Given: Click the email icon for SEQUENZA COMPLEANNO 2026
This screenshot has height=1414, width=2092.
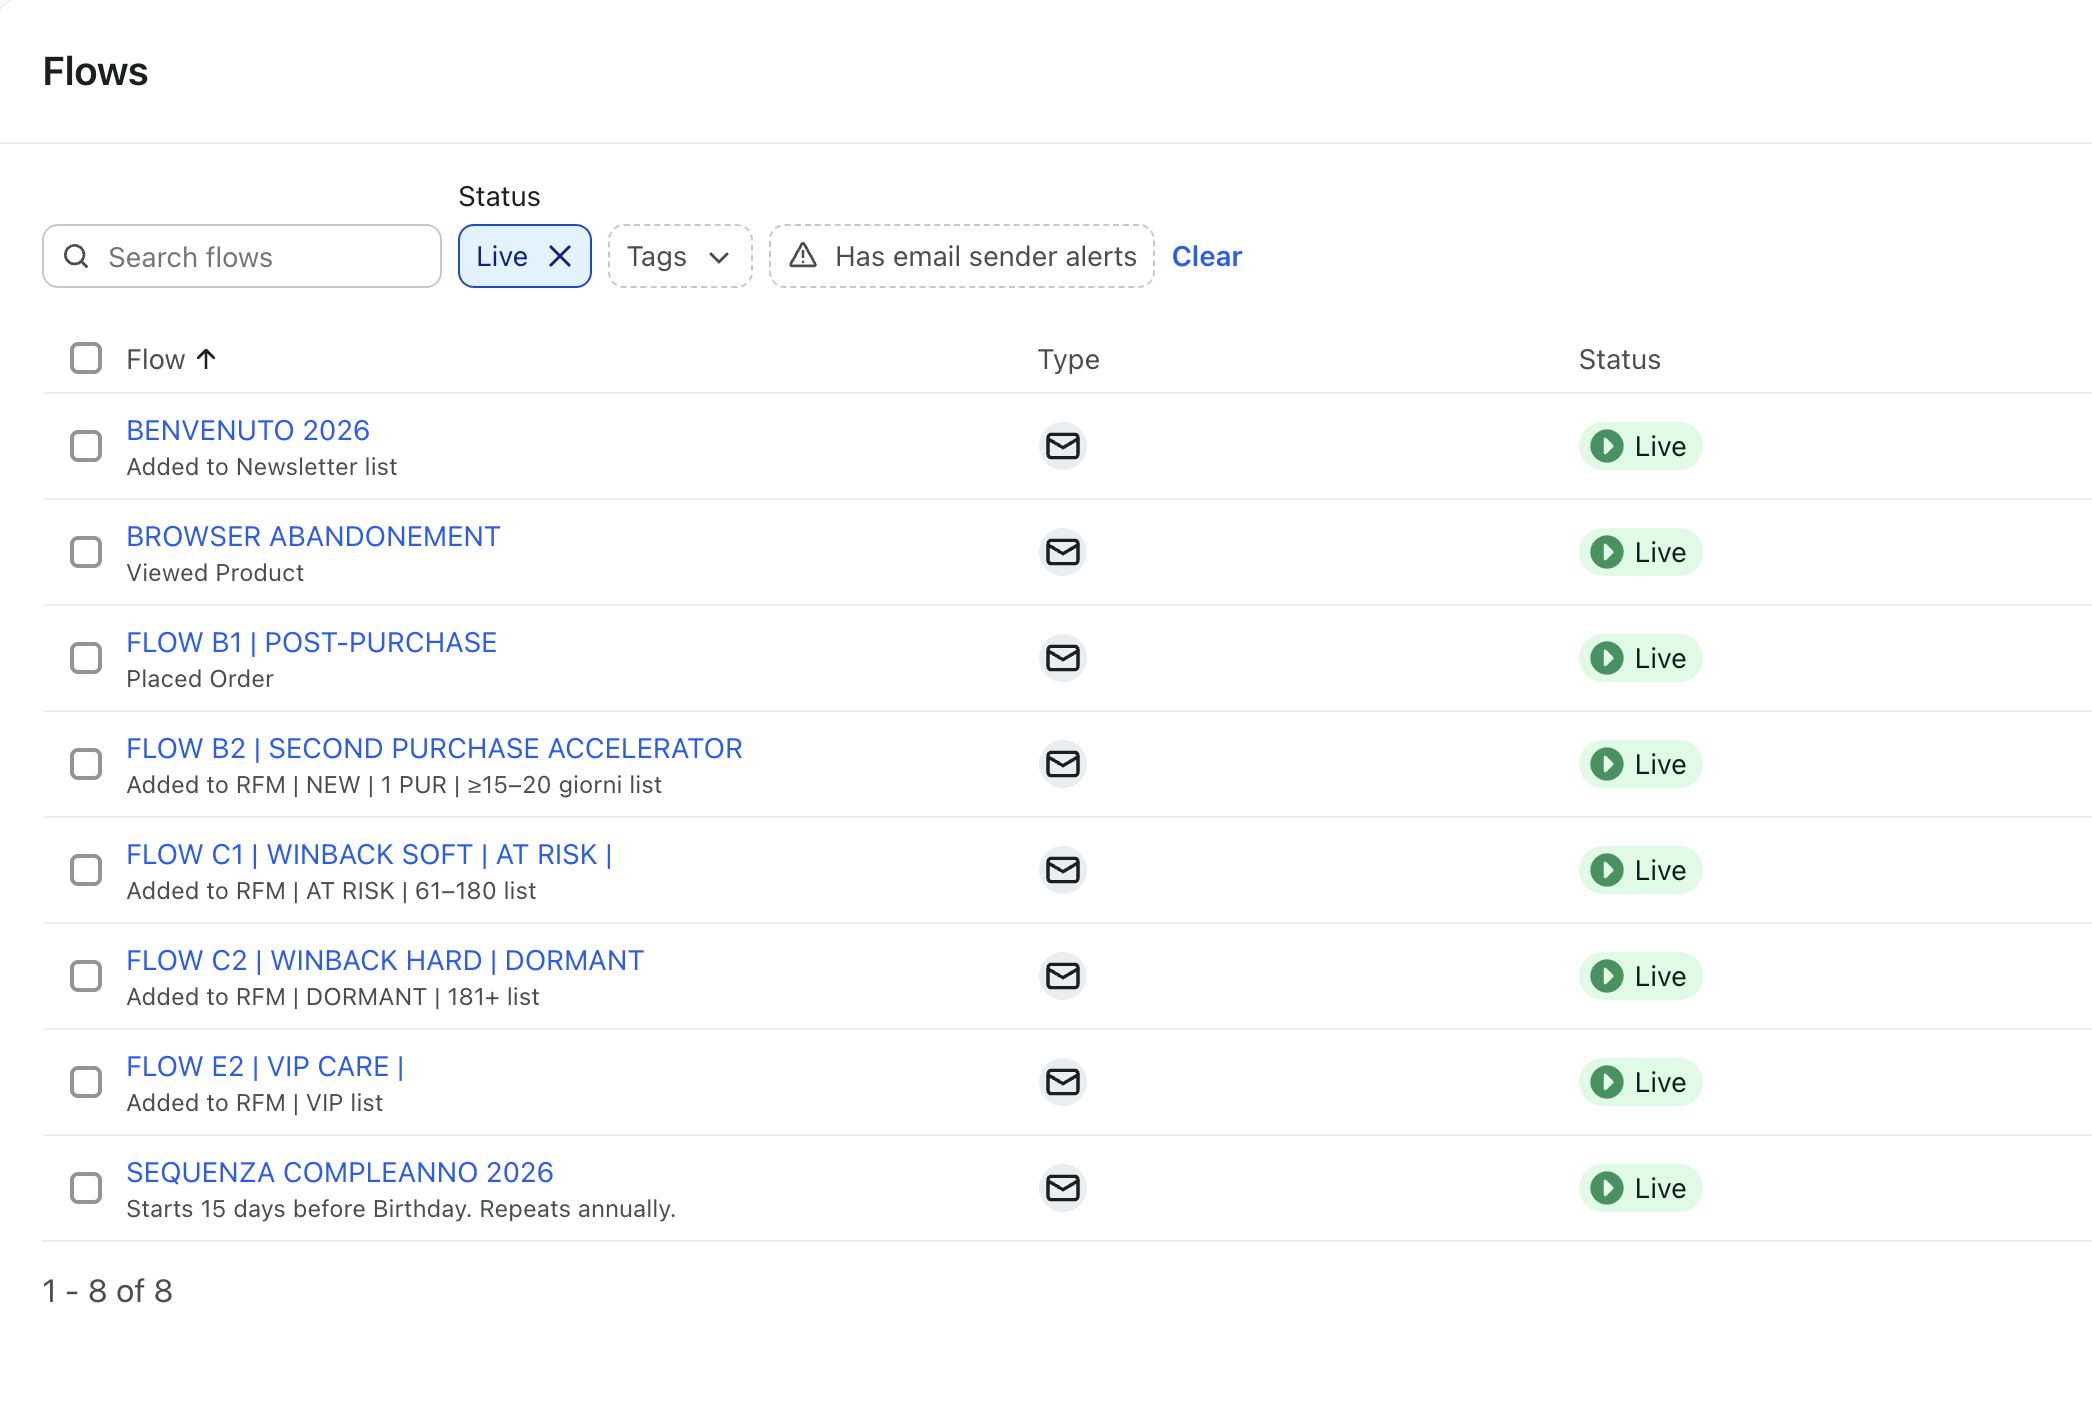Looking at the screenshot, I should pos(1062,1188).
